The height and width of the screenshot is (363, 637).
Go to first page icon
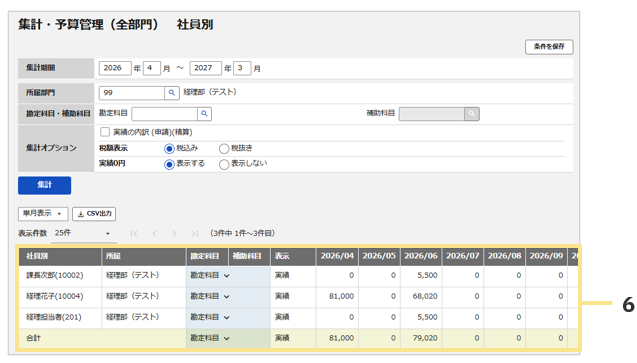pos(134,233)
